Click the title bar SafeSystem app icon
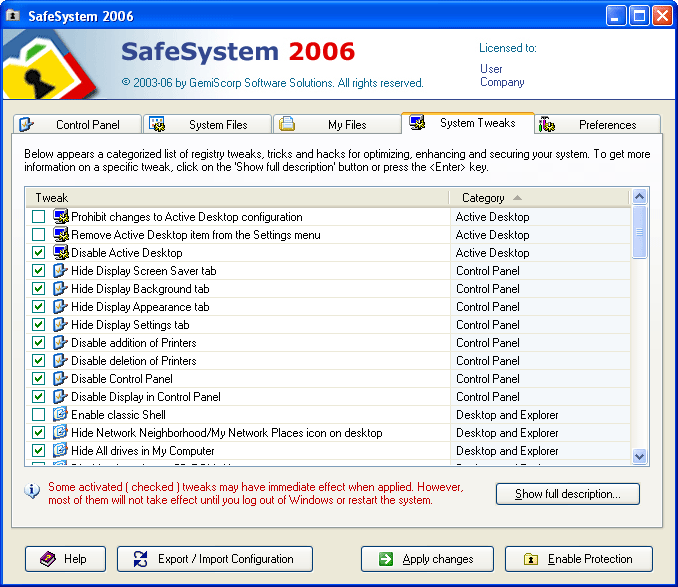 tap(13, 16)
